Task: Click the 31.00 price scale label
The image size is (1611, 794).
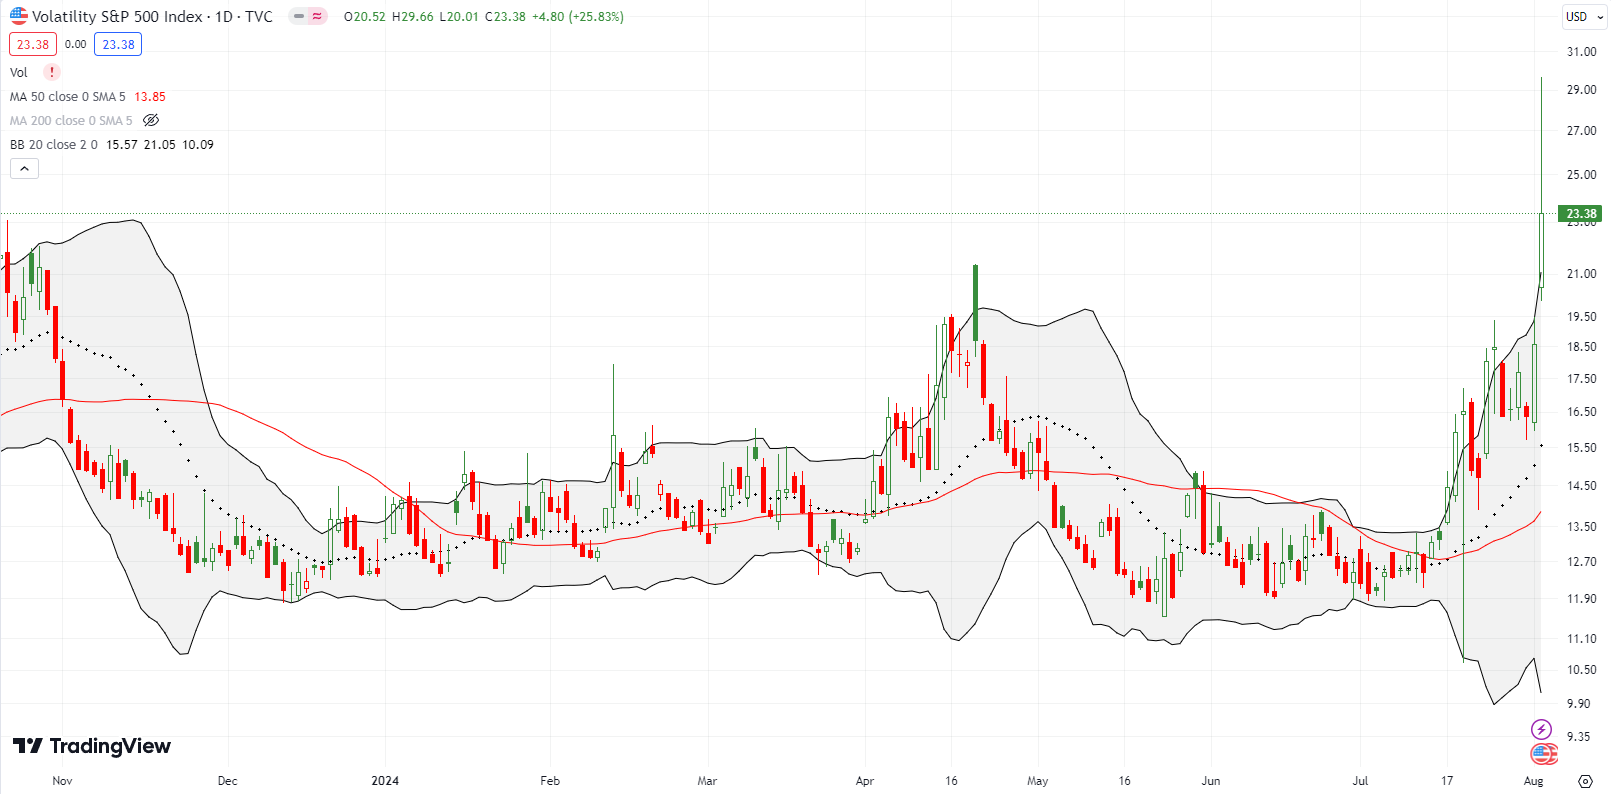Action: [x=1581, y=52]
